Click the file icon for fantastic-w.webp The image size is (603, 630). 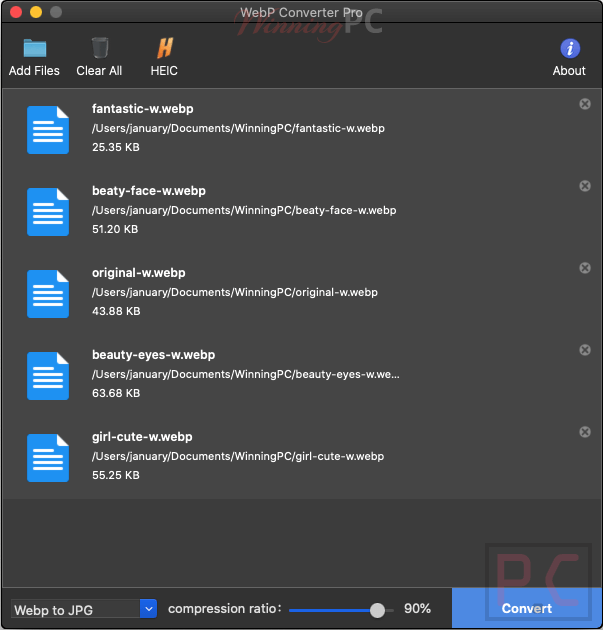pos(48,130)
